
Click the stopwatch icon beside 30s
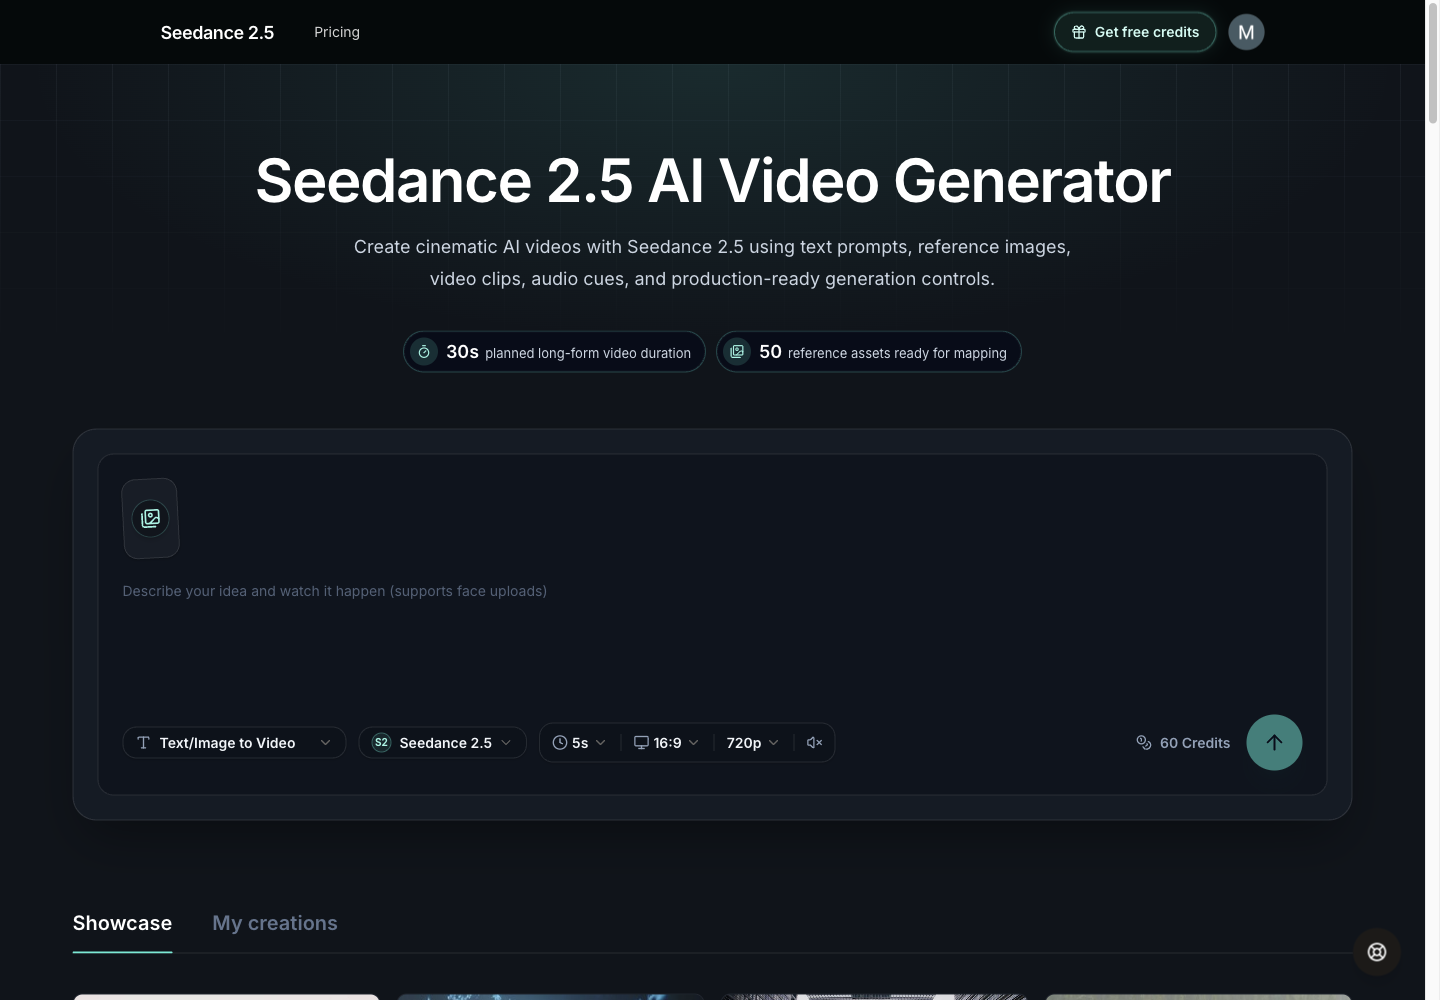click(x=424, y=352)
